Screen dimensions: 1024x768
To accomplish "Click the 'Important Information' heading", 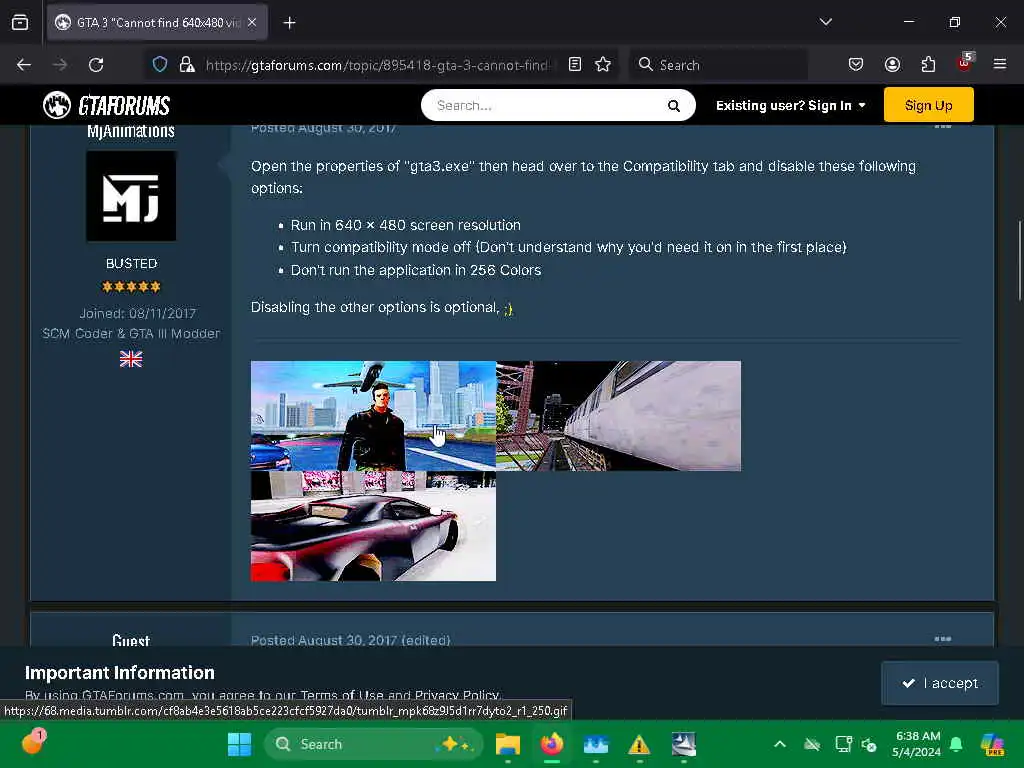I will pos(120,673).
